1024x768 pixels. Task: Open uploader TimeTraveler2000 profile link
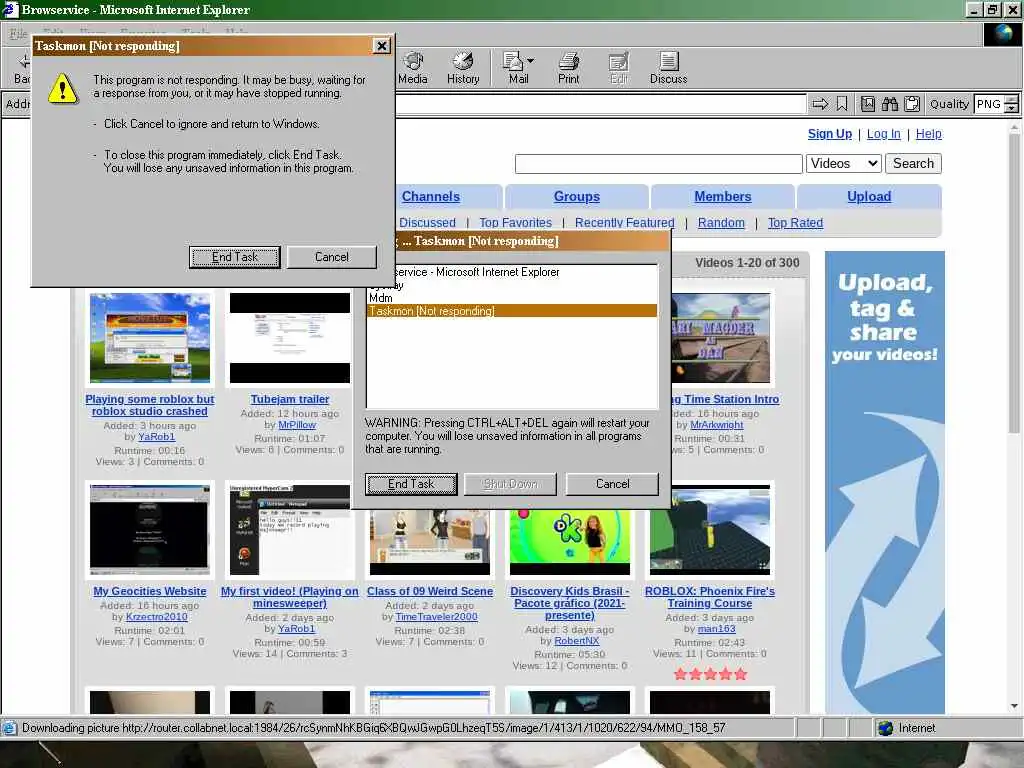436,616
